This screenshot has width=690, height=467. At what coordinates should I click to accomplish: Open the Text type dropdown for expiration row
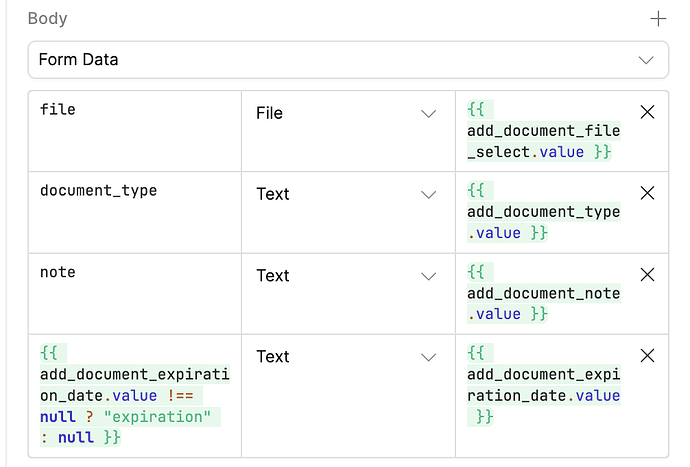coord(347,357)
